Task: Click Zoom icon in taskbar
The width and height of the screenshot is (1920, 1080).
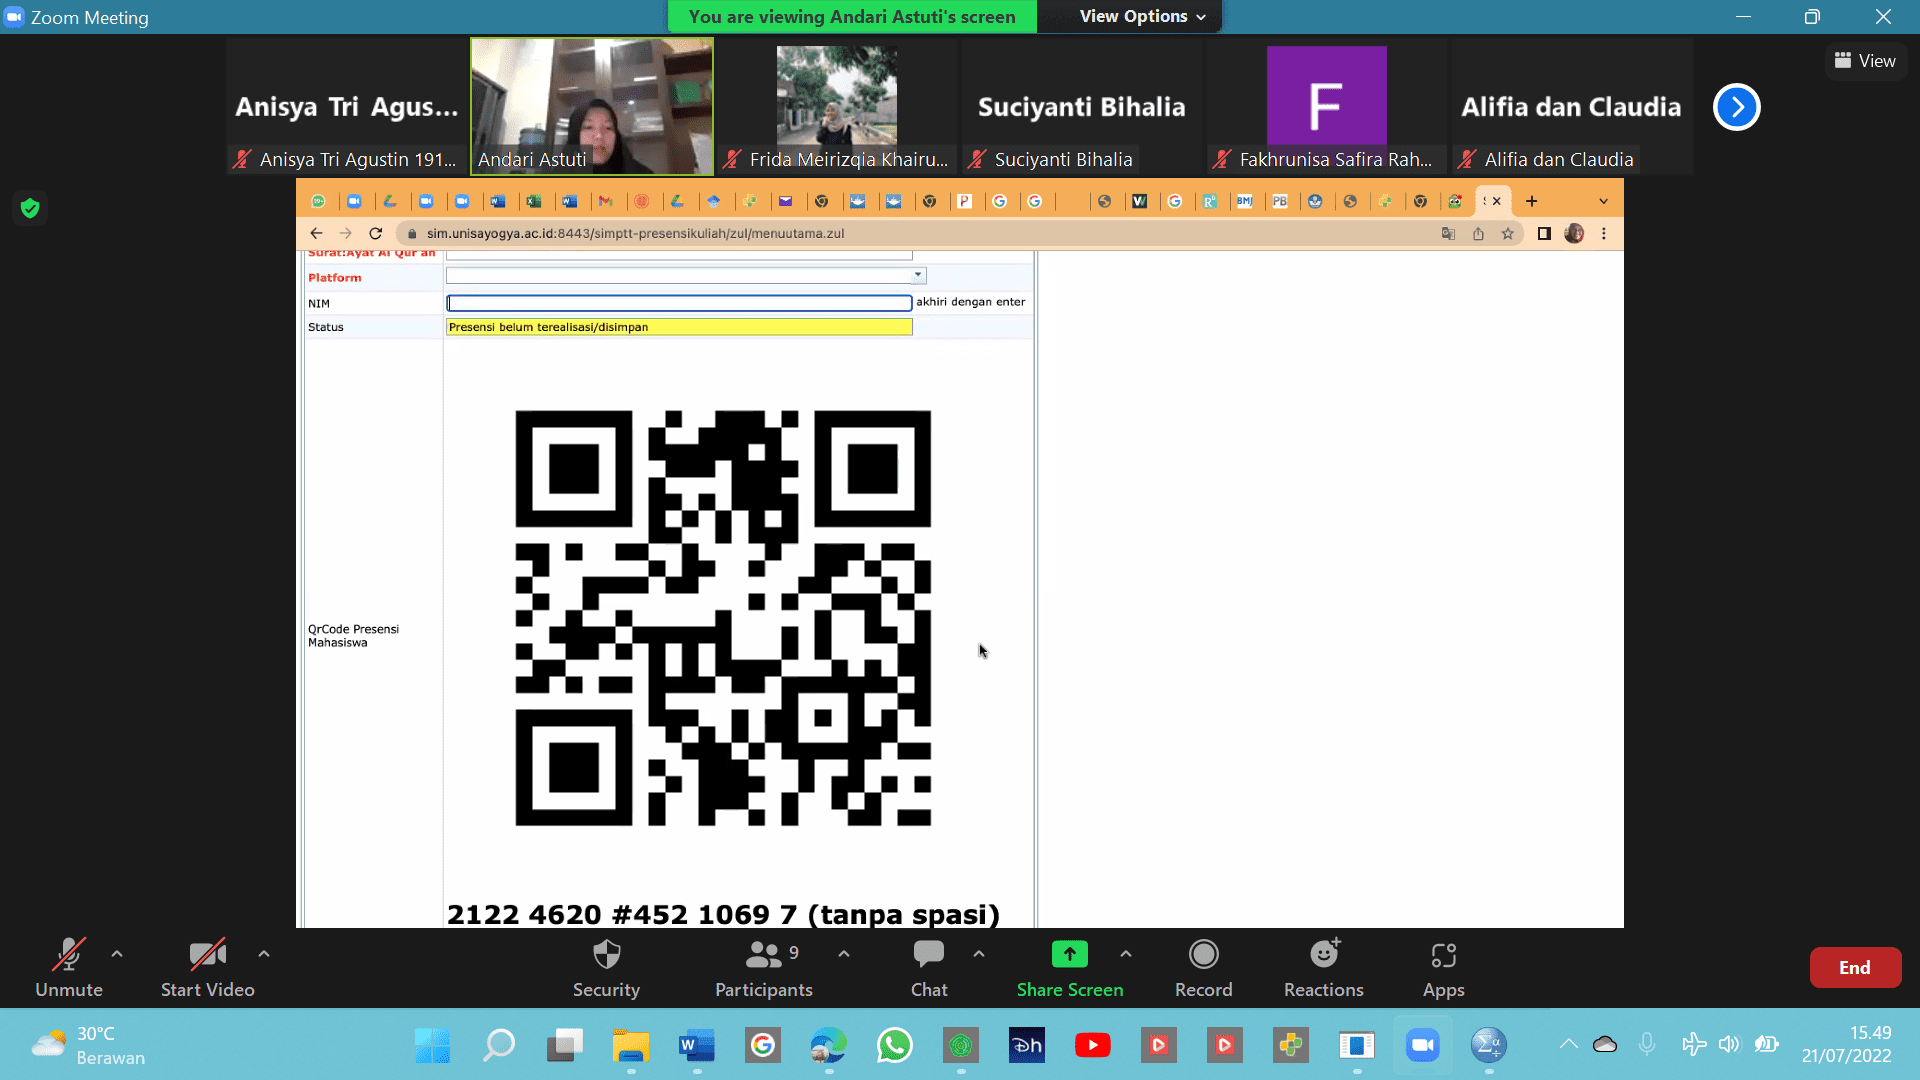Action: [x=1423, y=1046]
